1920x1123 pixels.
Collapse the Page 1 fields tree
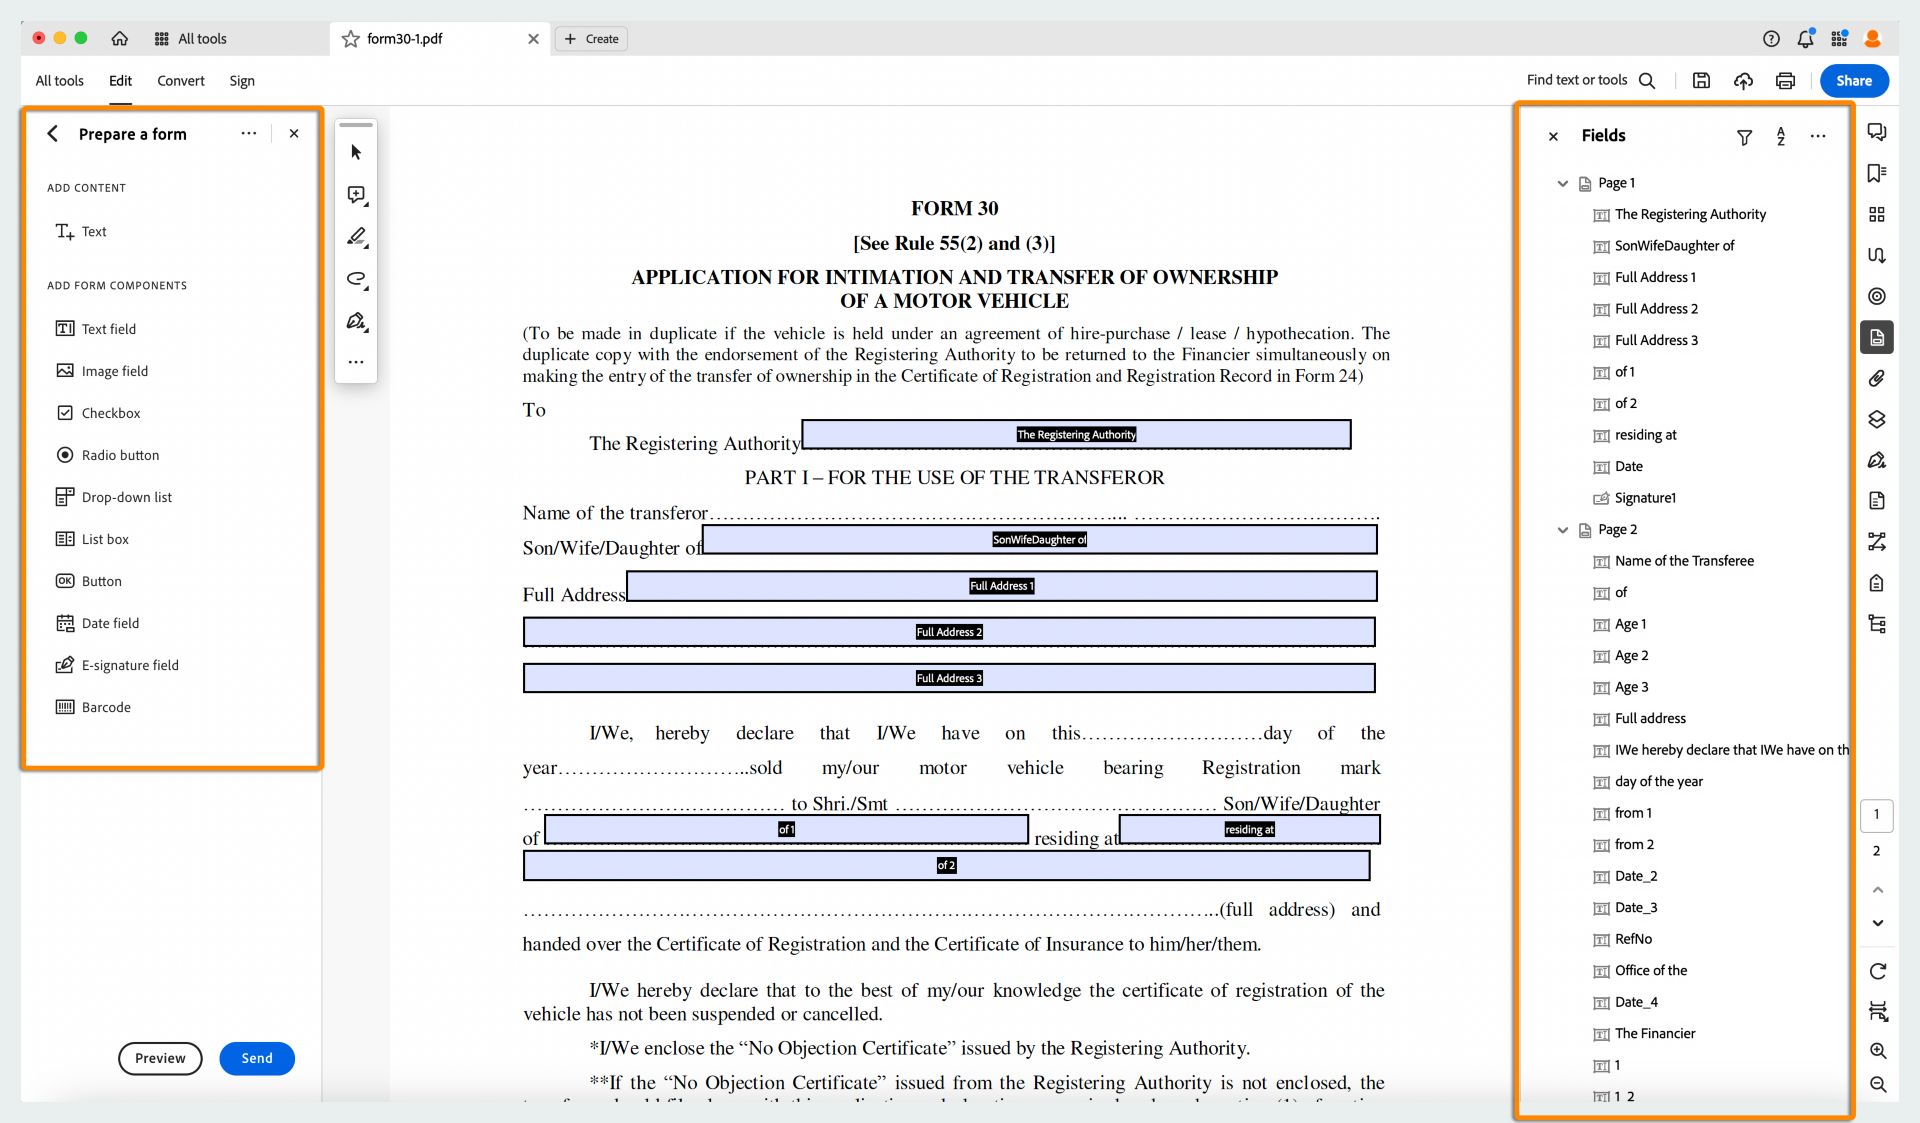point(1562,183)
